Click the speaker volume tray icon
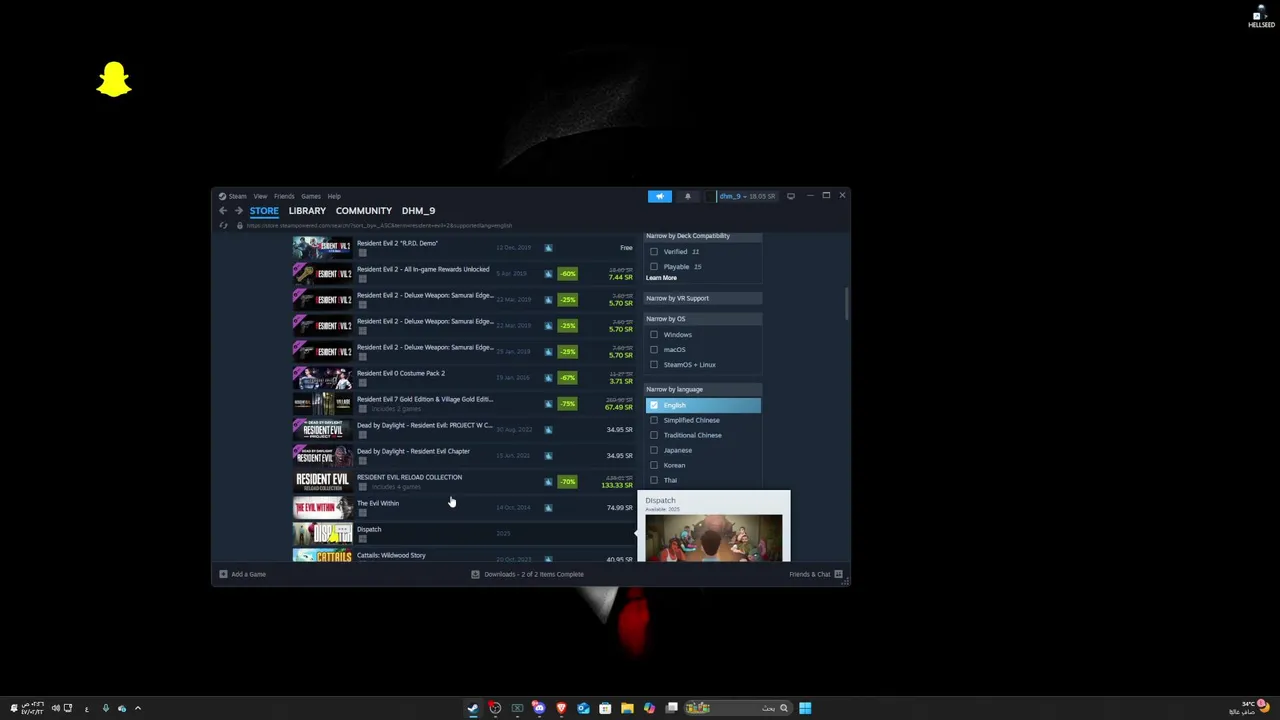Image resolution: width=1280 pixels, height=720 pixels. (x=55, y=708)
